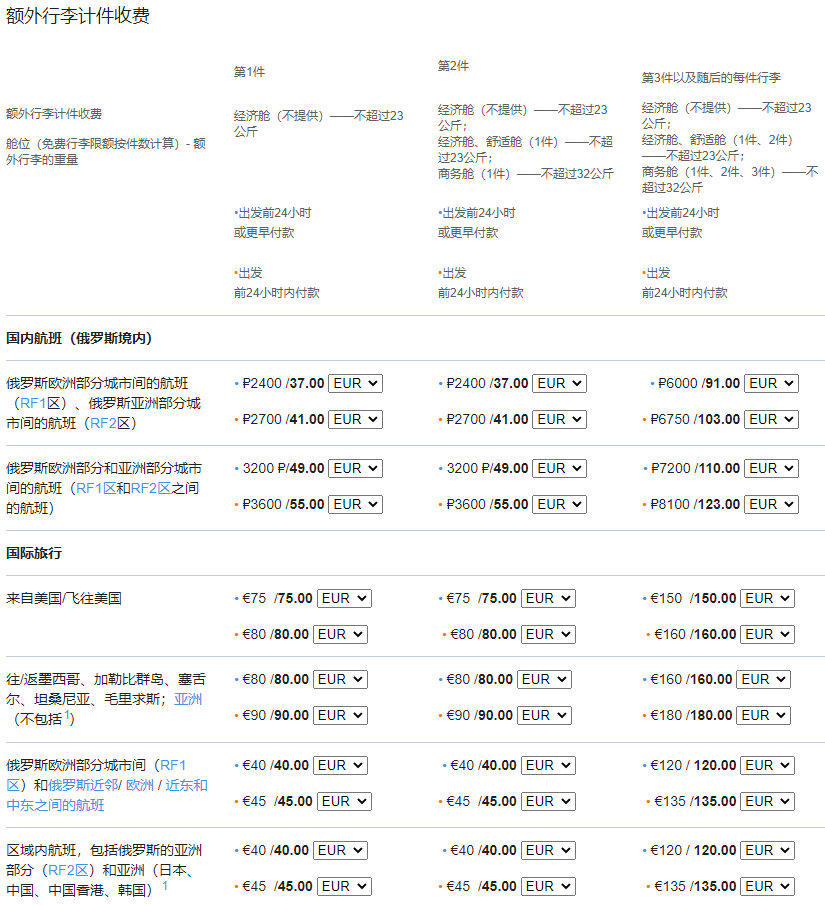
Task: Expand currency dropdown beside €150 /150.00
Action: (x=766, y=598)
